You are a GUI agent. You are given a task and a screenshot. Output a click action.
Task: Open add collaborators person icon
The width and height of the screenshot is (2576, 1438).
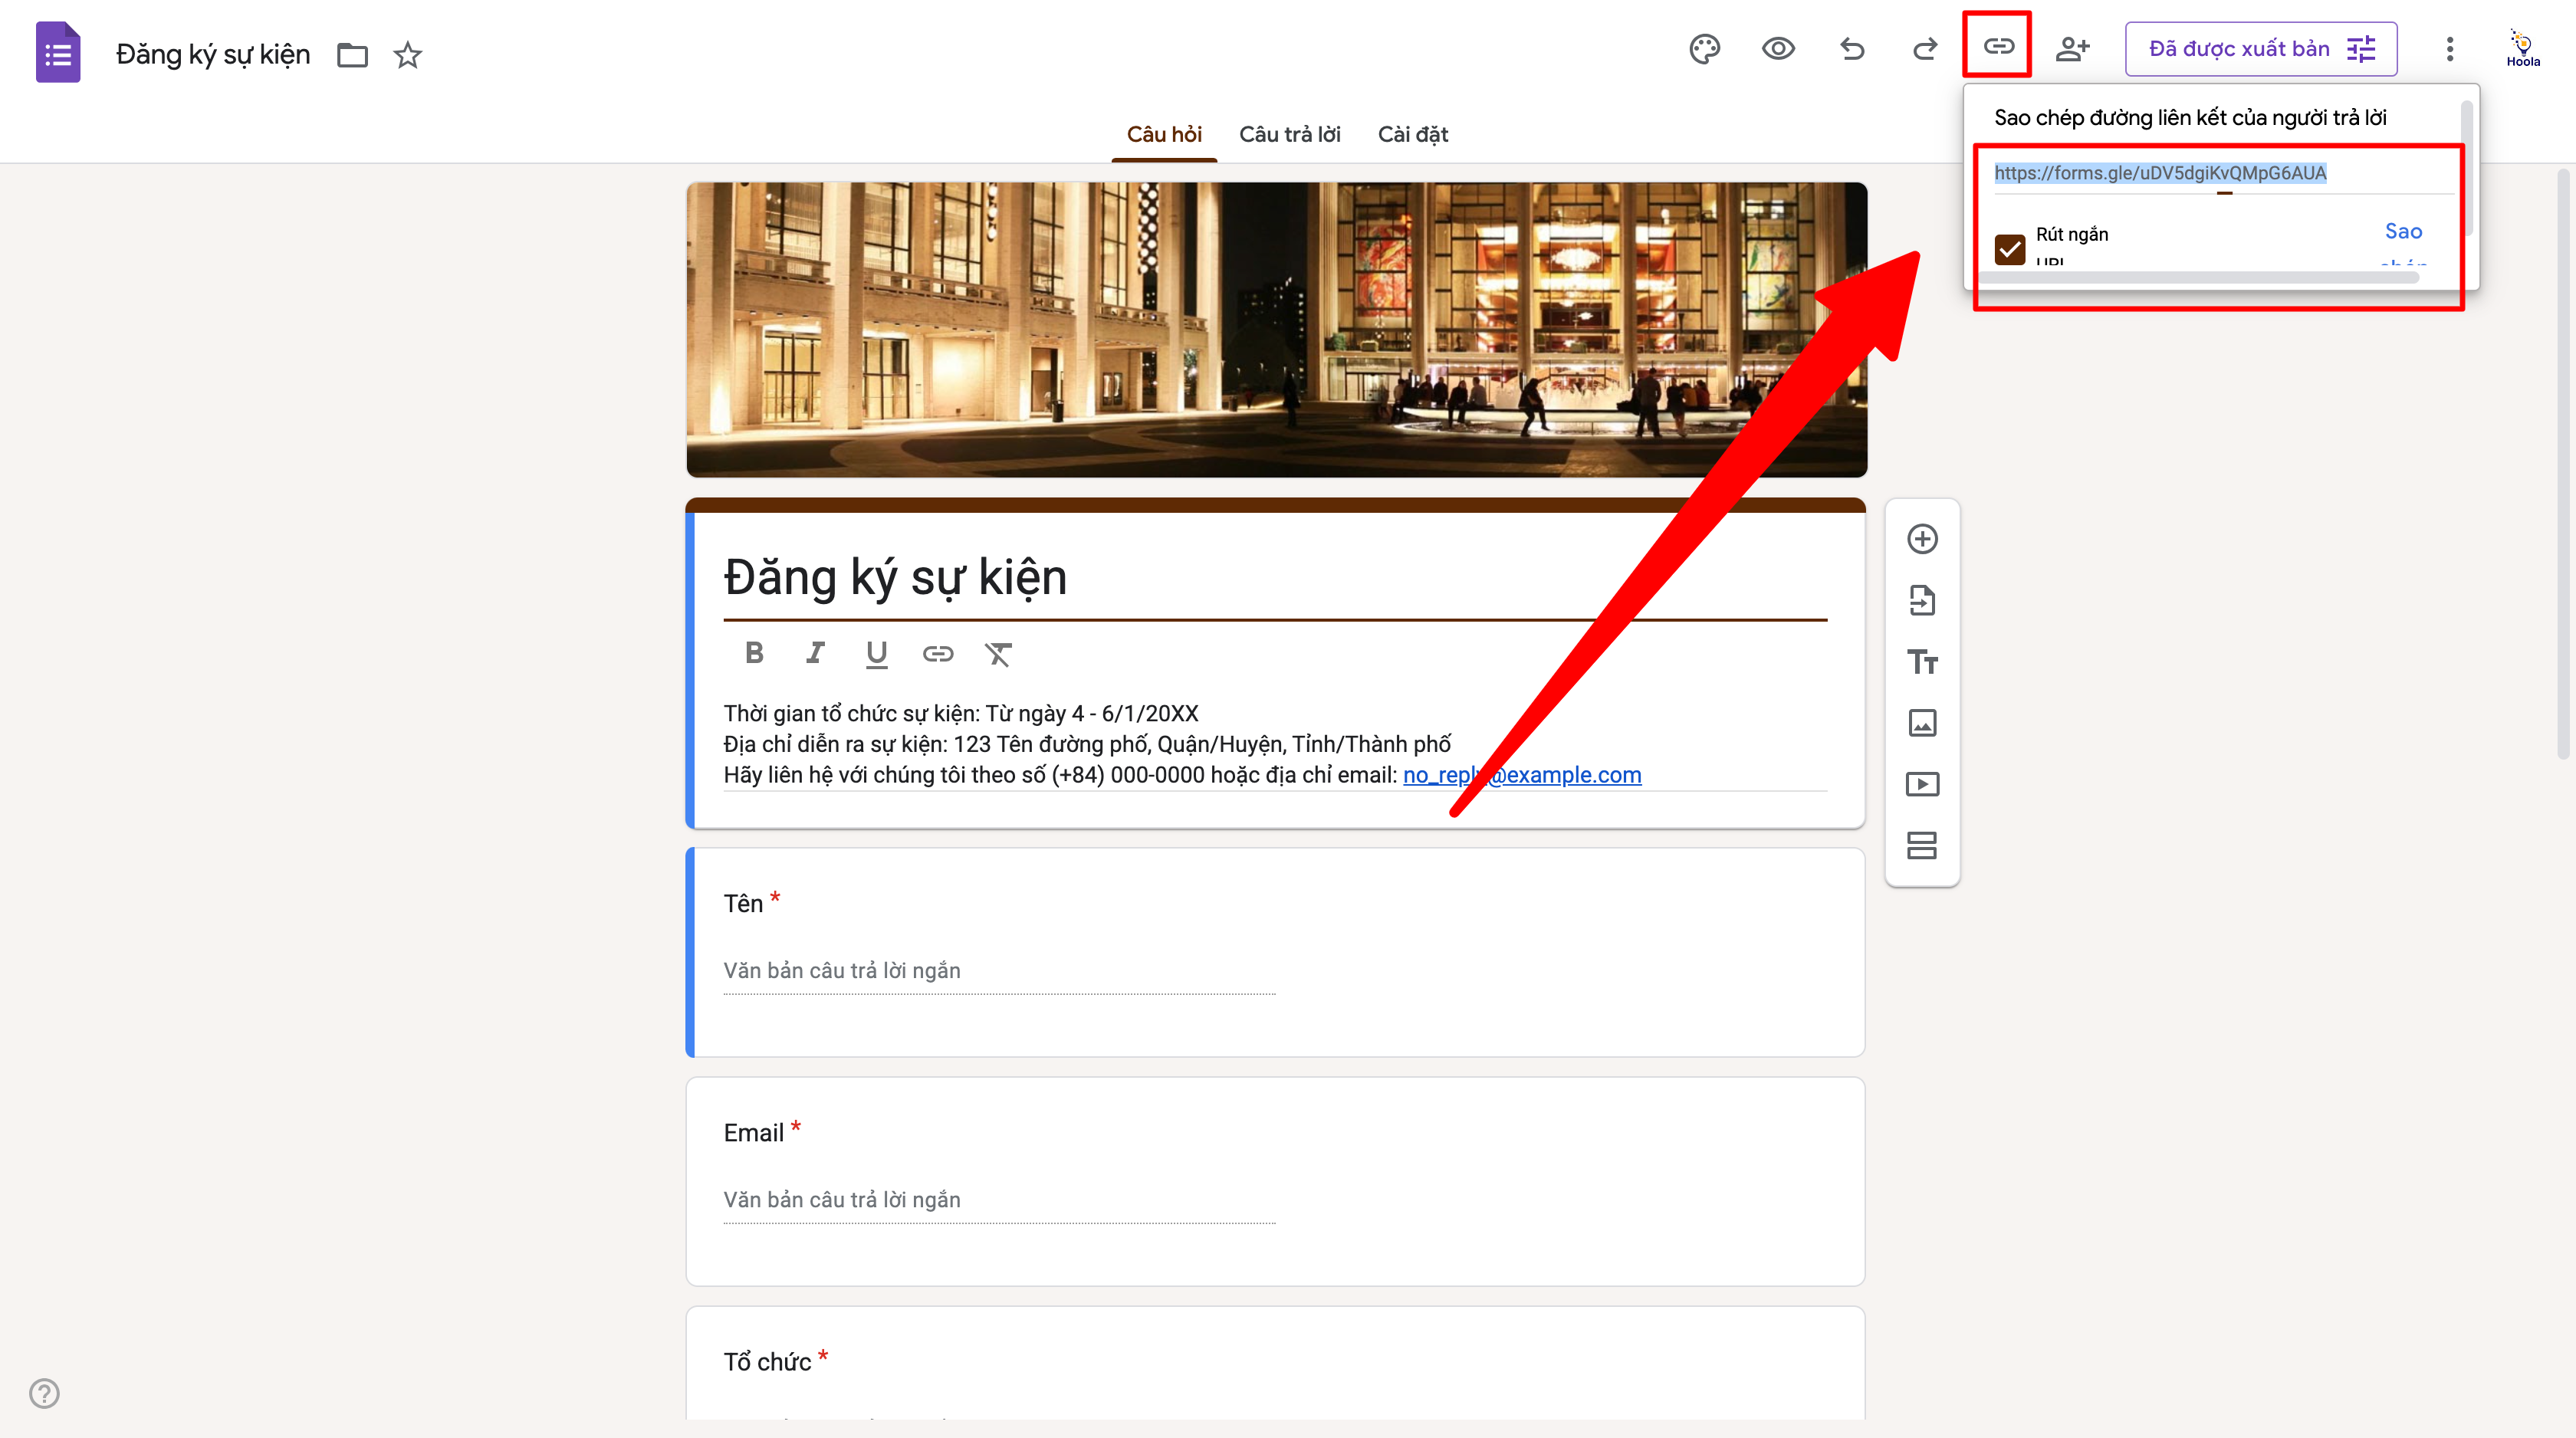[x=2072, y=49]
